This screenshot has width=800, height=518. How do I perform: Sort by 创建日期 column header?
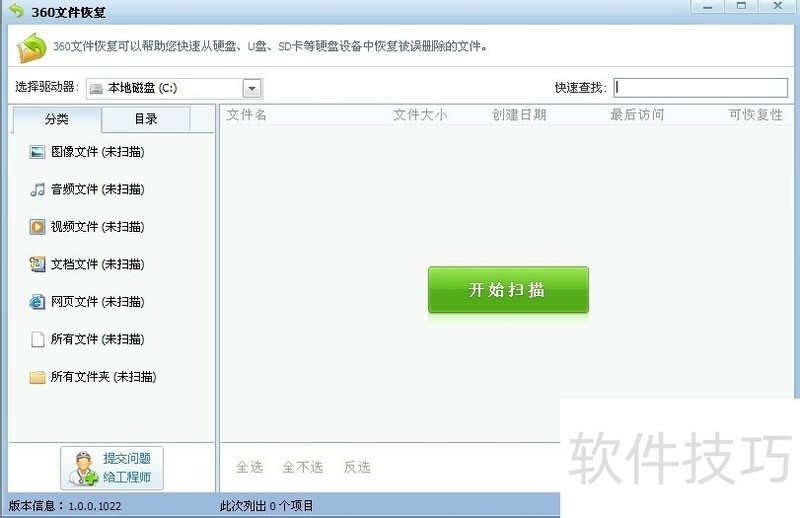(519, 115)
